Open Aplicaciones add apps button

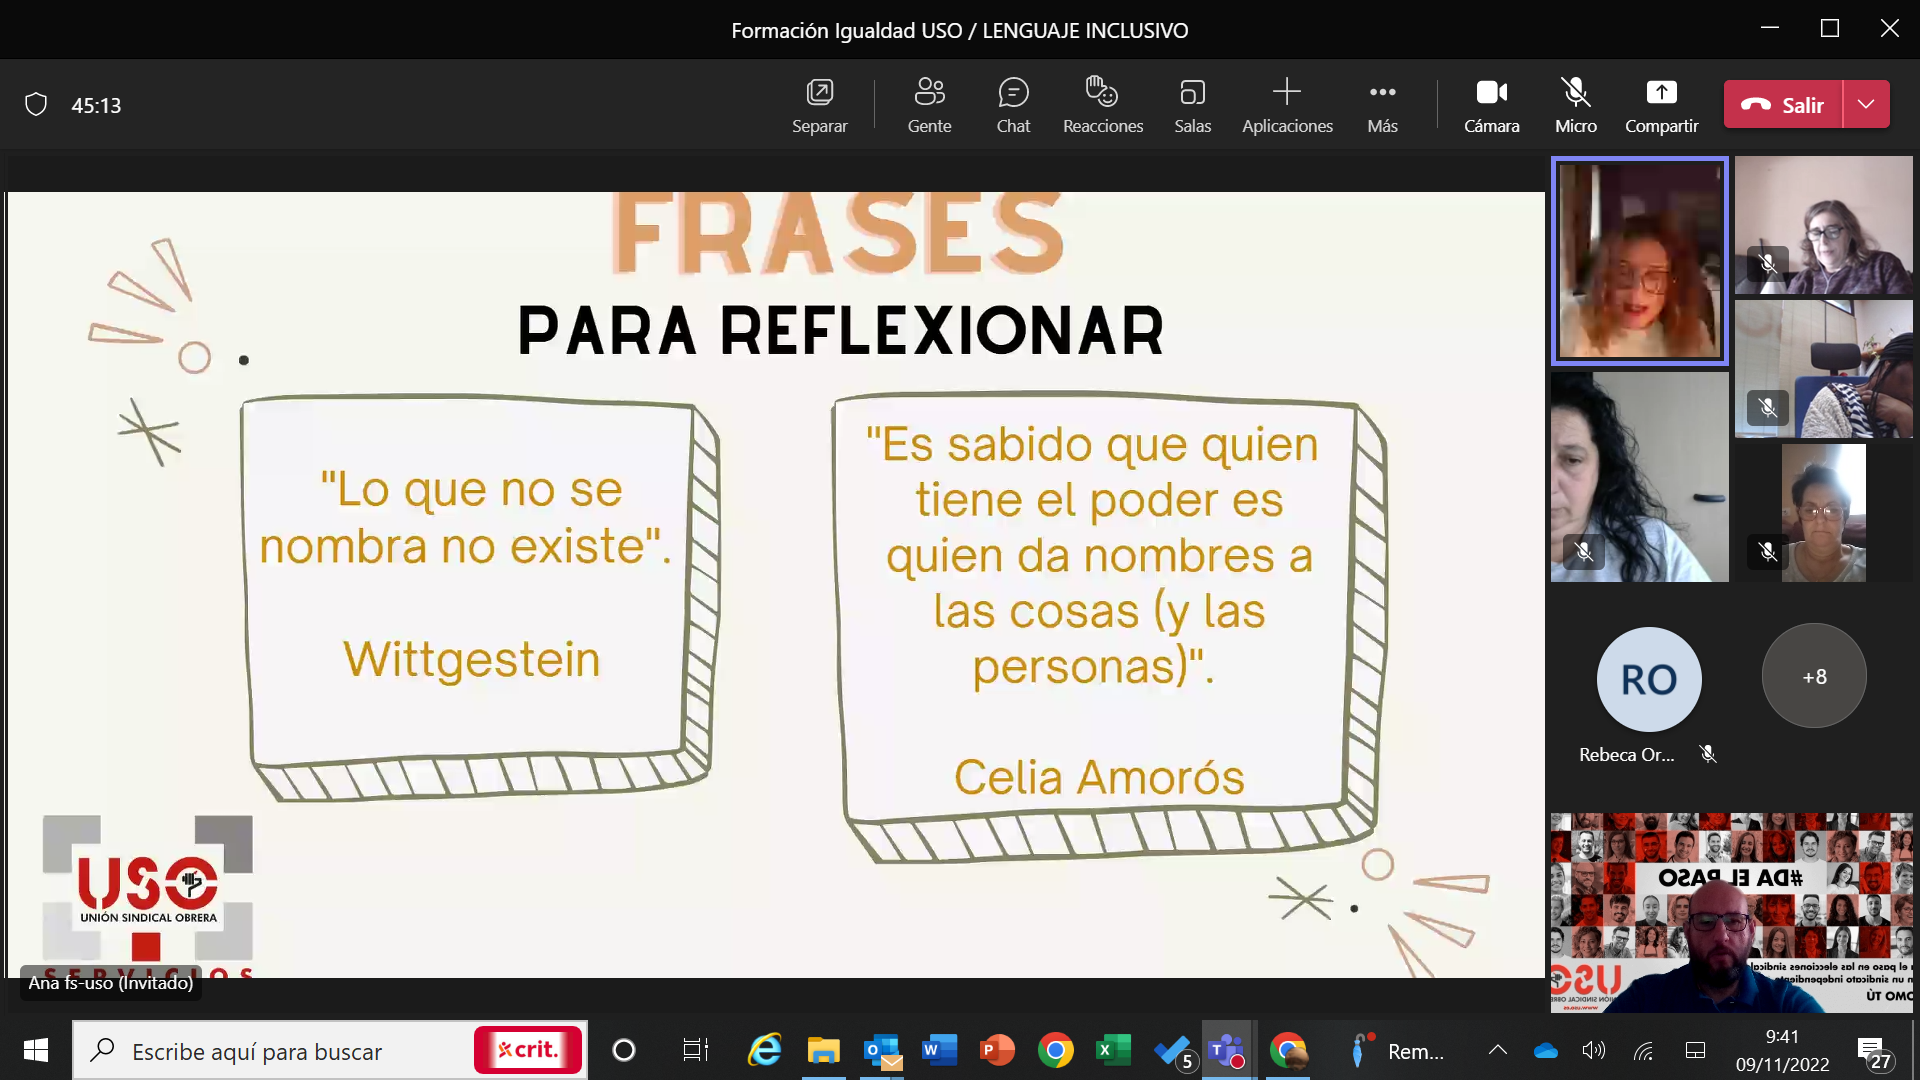pos(1287,104)
